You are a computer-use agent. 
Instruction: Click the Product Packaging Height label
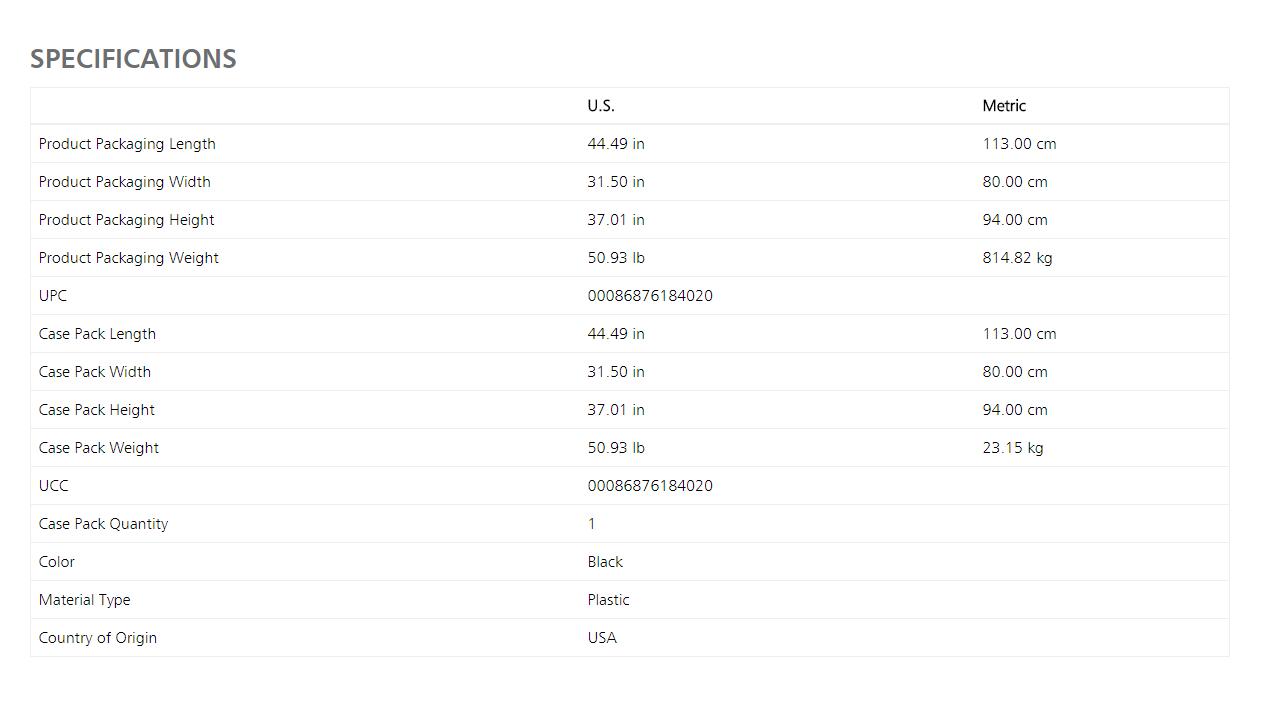click(x=126, y=220)
